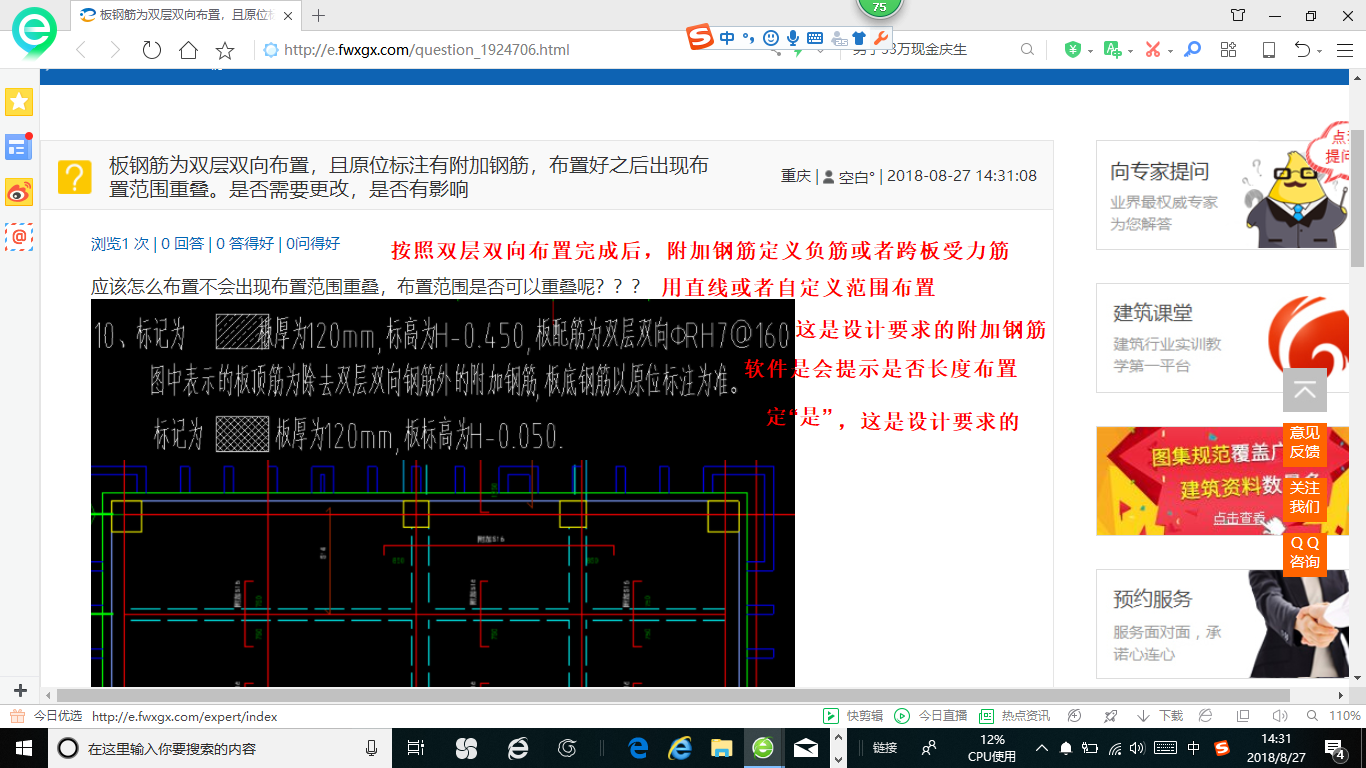1366x768 pixels.
Task: Open the Sogou soft keyboard icon
Action: point(815,38)
